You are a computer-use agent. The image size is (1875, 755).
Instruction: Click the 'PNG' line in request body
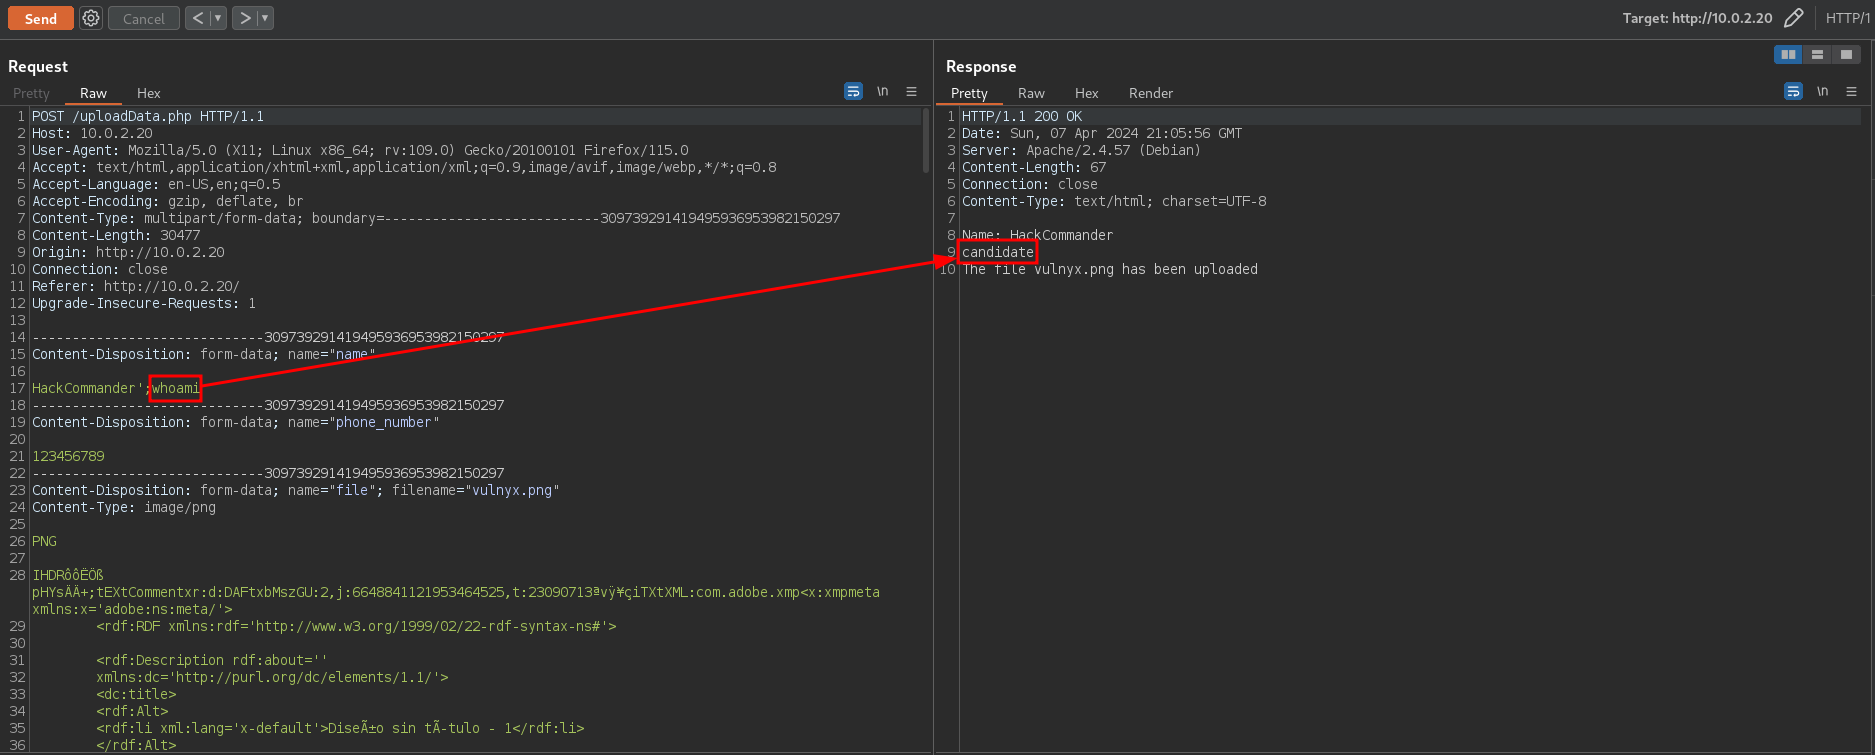[44, 541]
